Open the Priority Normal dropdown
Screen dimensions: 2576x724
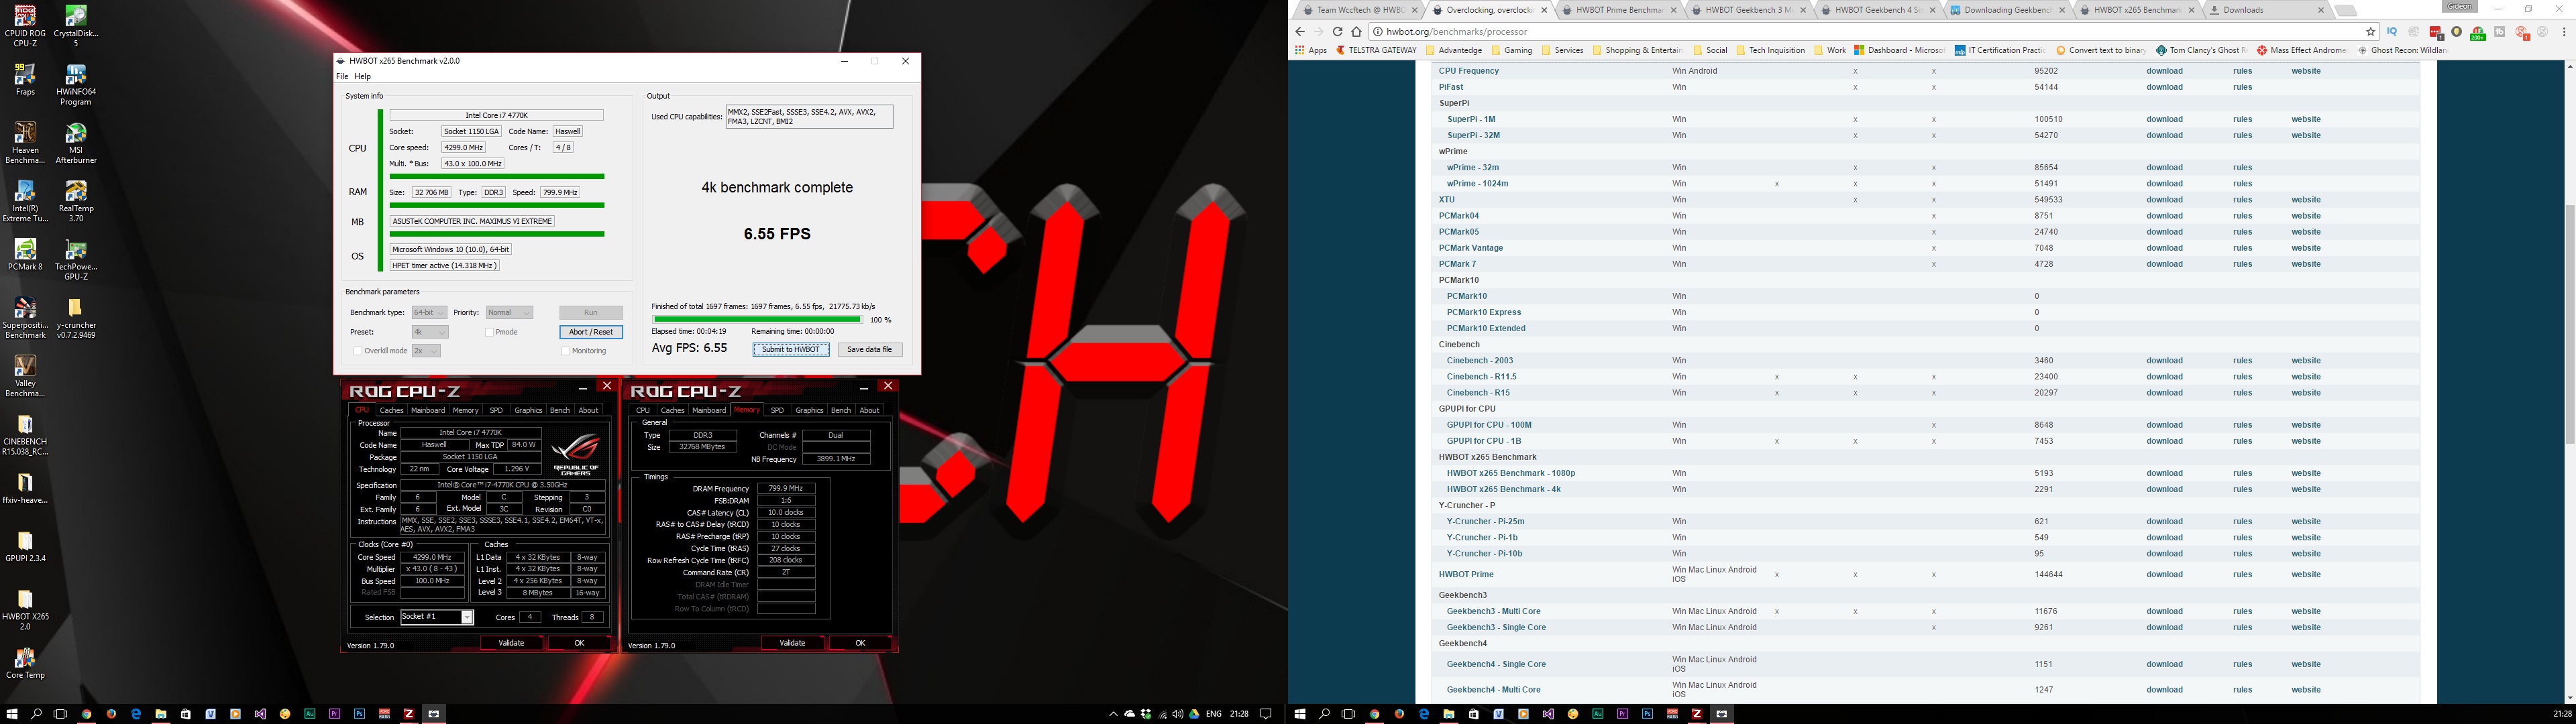tap(509, 313)
